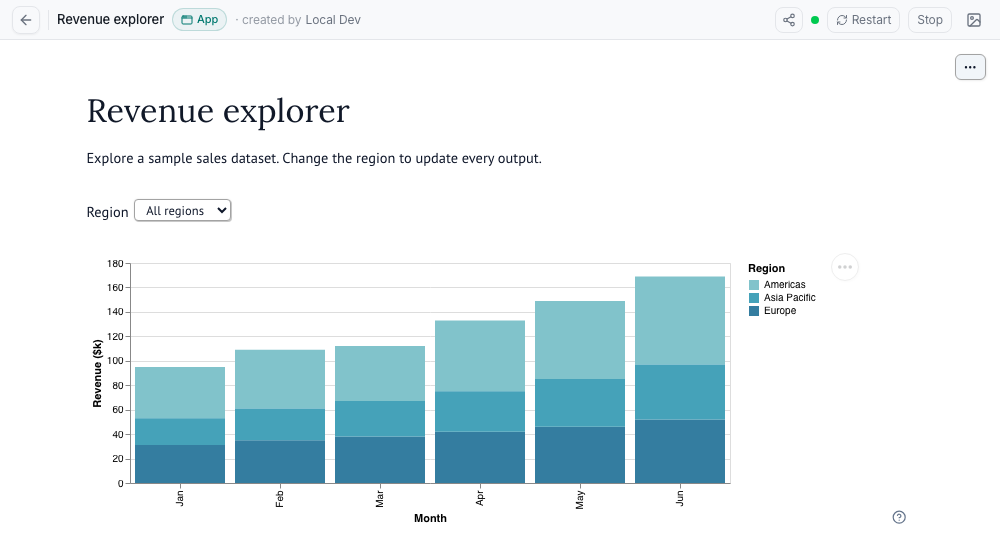Click the Jun Americas bar segment
Viewport: 1000px width, 560px height.
pos(680,321)
